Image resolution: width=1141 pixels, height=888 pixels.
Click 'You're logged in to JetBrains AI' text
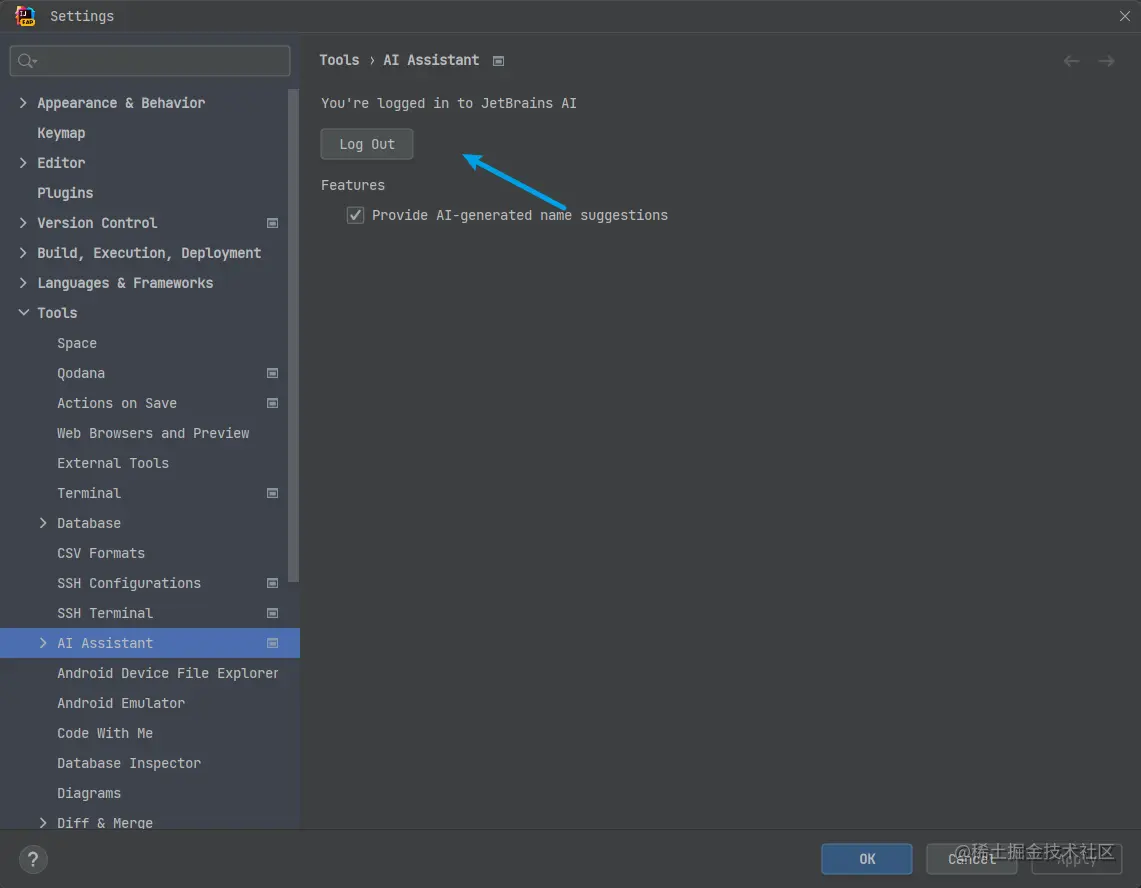(x=448, y=103)
